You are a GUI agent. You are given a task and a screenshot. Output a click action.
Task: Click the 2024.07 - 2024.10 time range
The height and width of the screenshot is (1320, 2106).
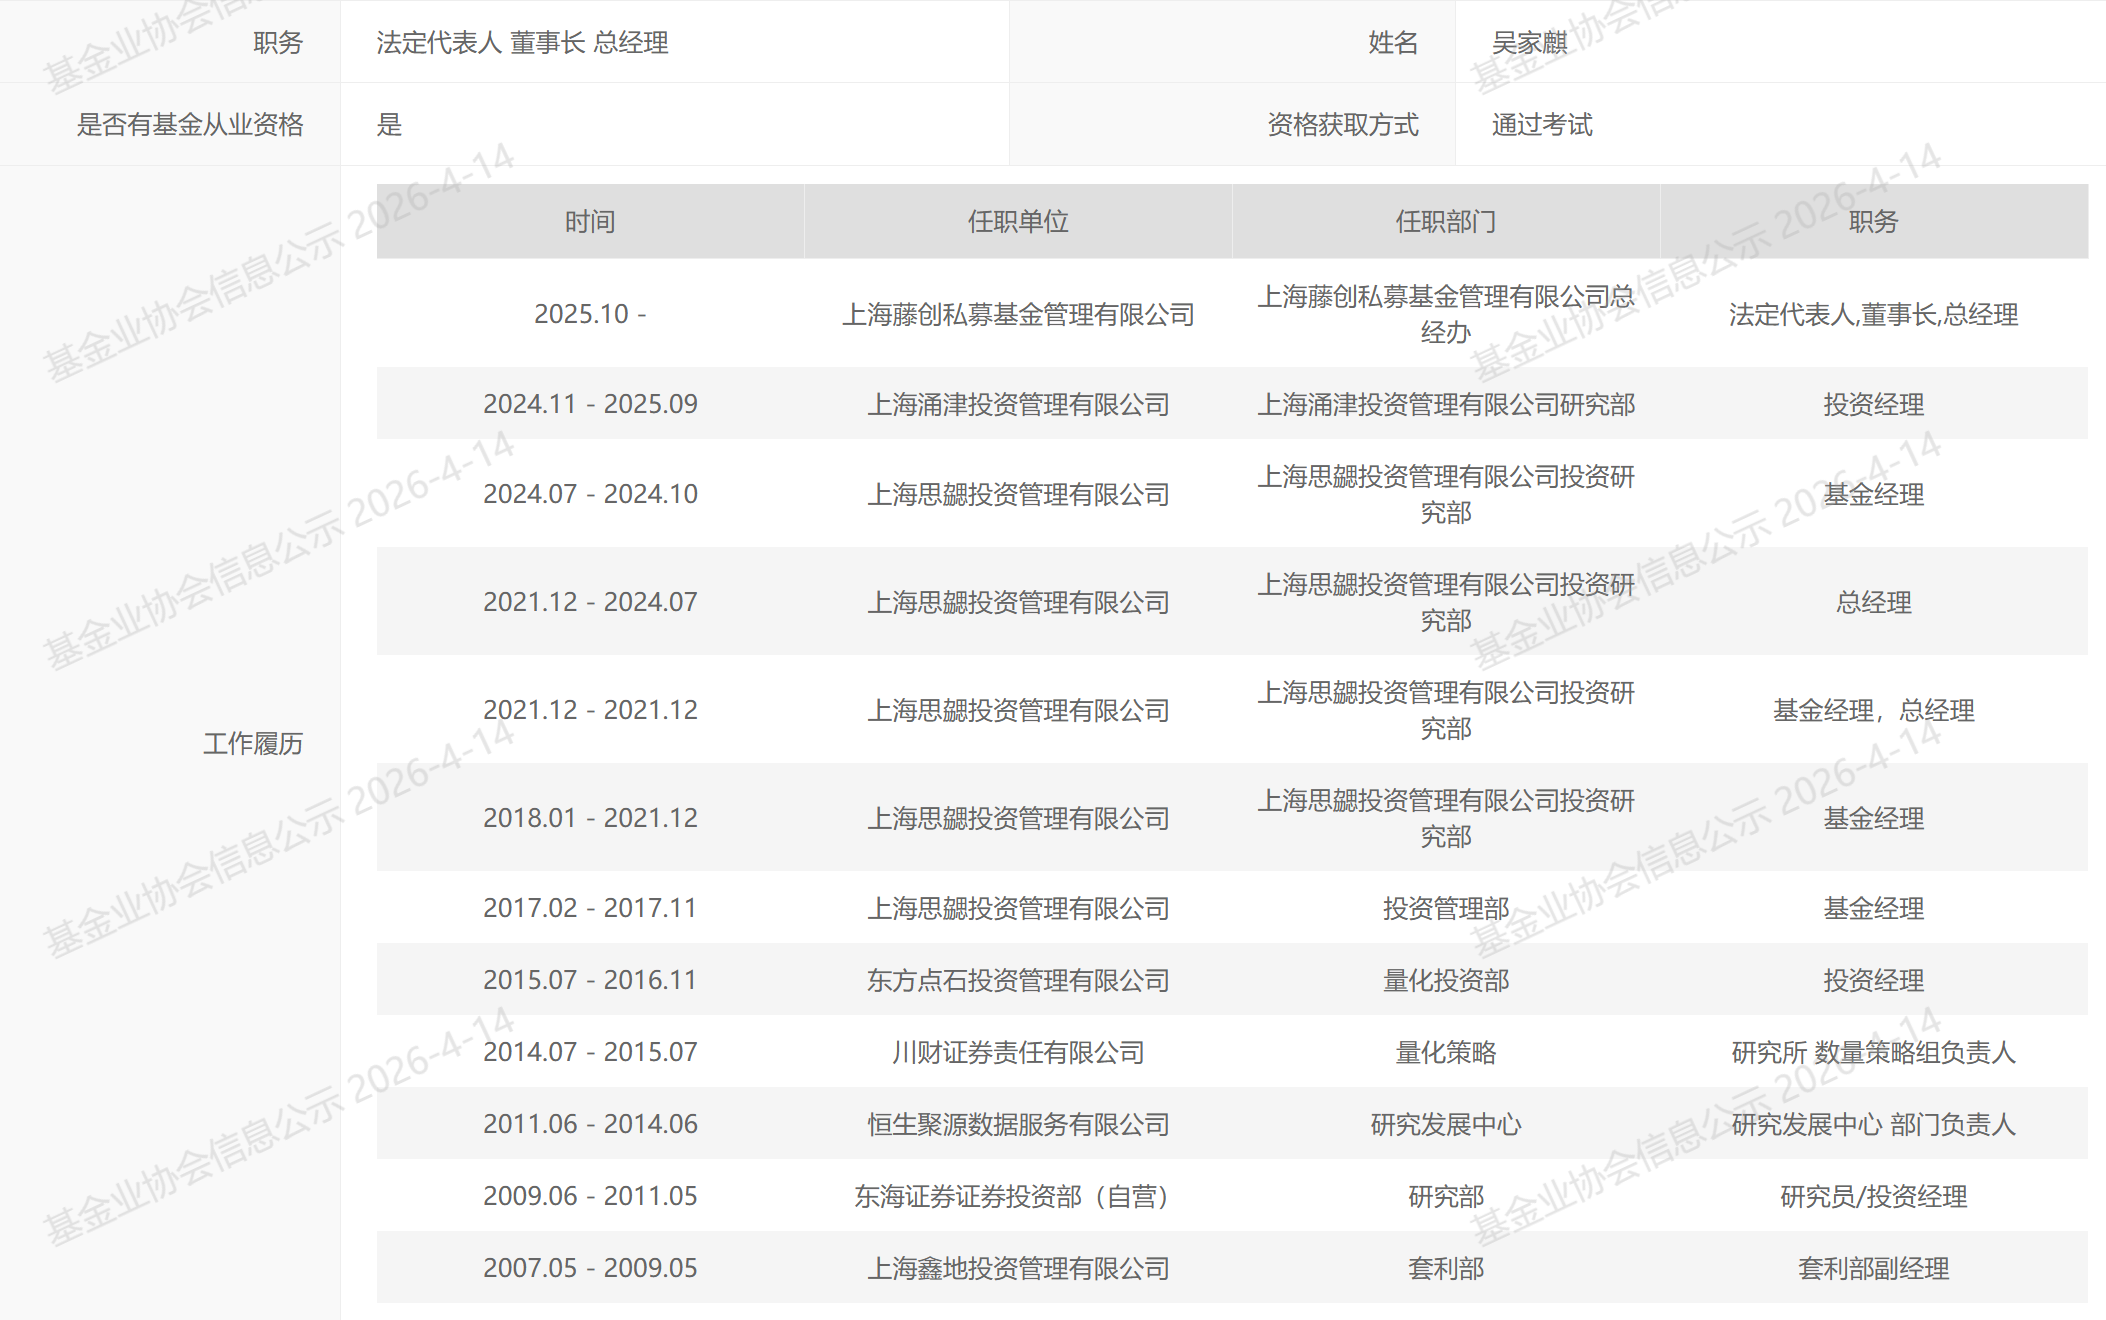(x=589, y=493)
